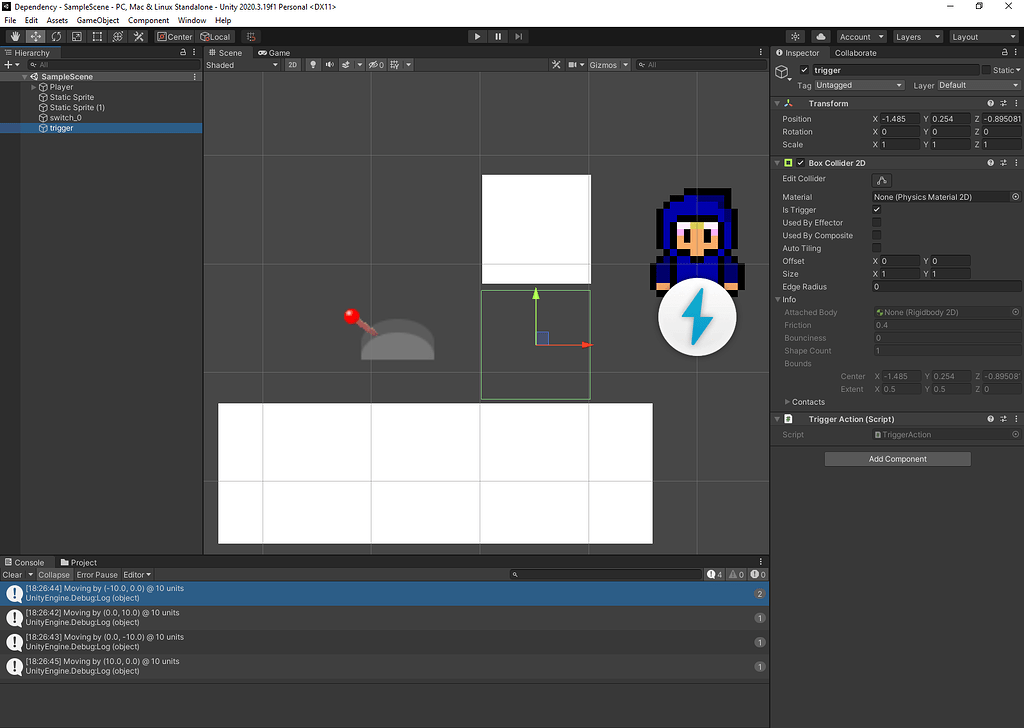The height and width of the screenshot is (728, 1024).
Task: Click the Edit Collider icon button
Action: coord(881,180)
